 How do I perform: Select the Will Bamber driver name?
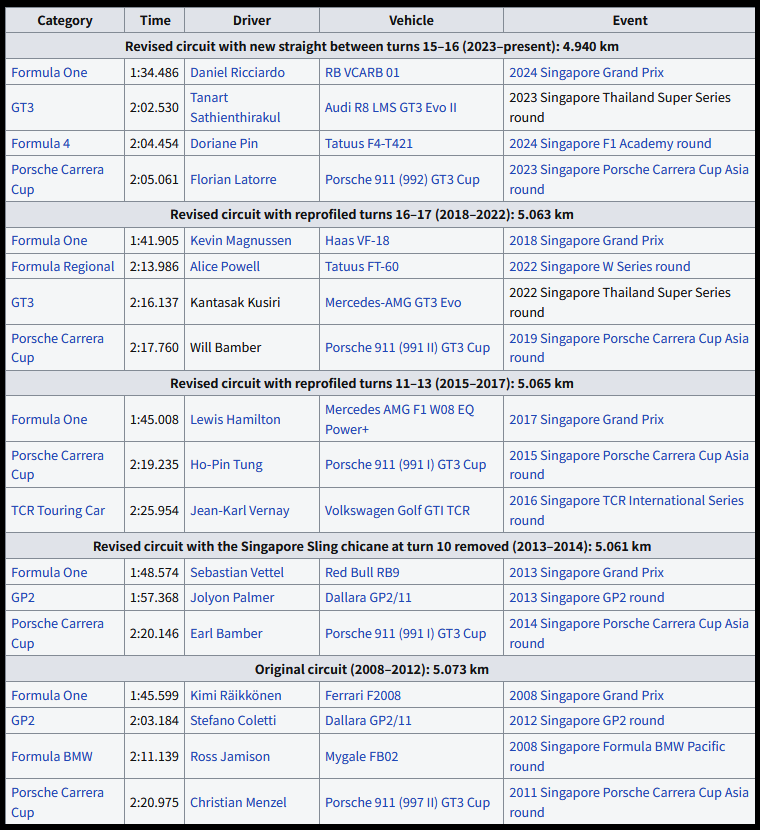225,347
